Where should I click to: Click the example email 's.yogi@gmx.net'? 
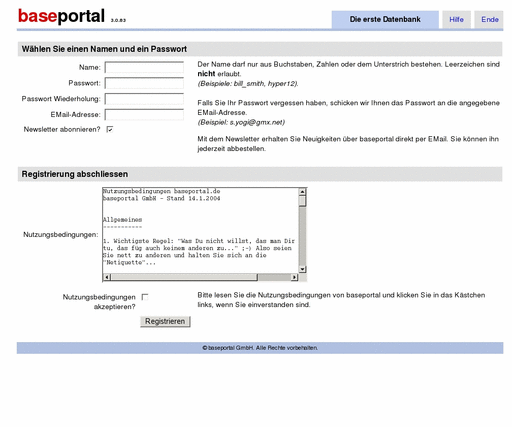[x=256, y=122]
